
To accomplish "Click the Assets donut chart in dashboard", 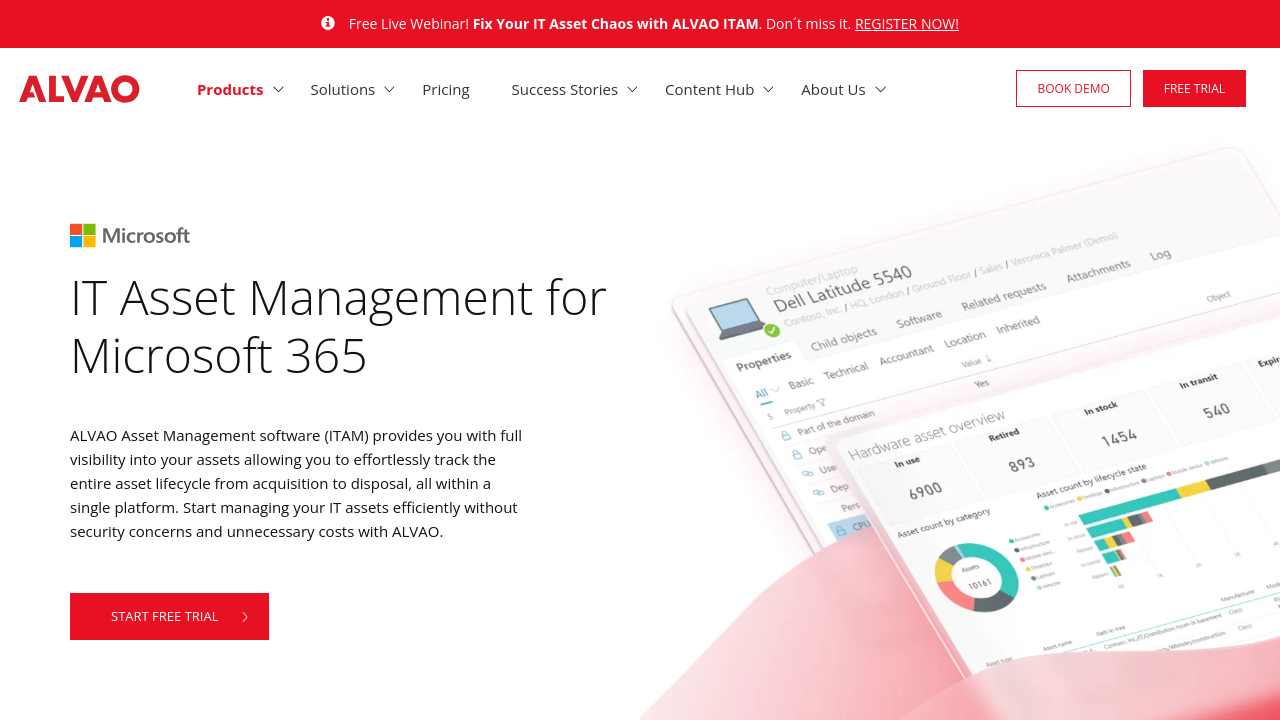I will pyautogui.click(x=975, y=578).
